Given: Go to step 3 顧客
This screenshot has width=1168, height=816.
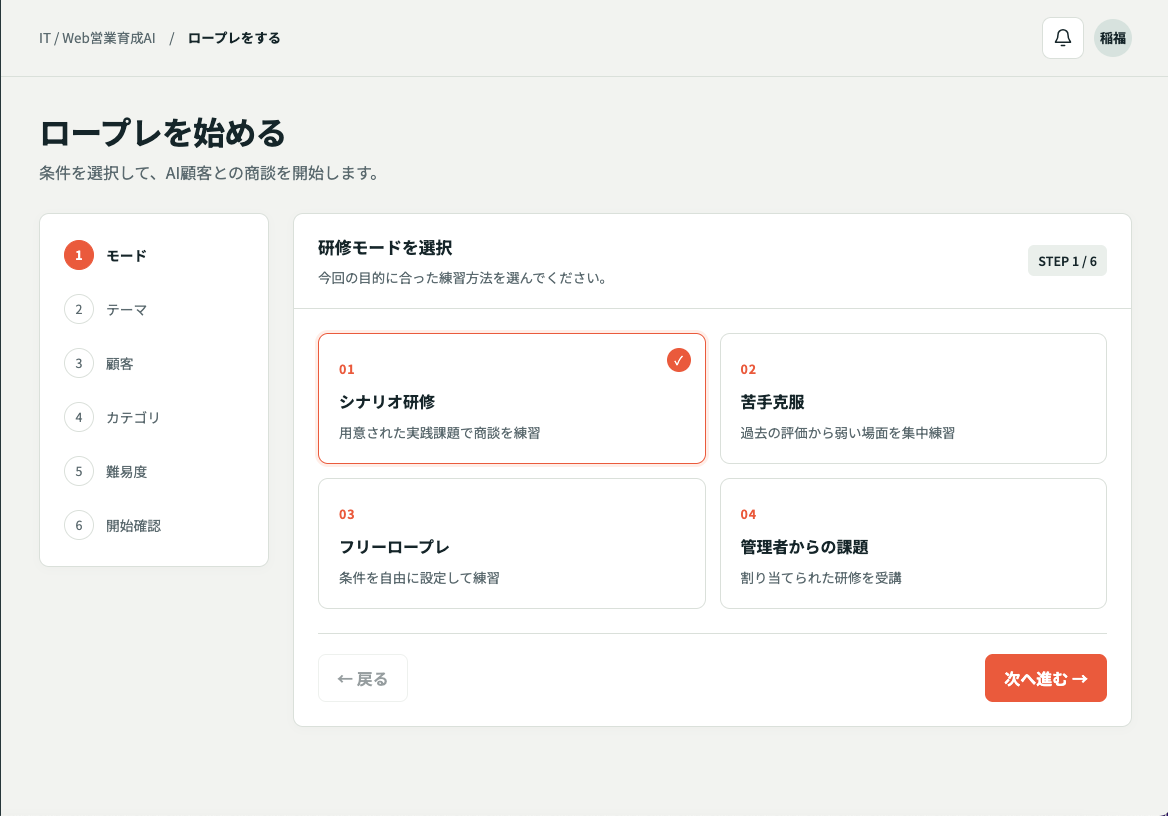Looking at the screenshot, I should (99, 364).
